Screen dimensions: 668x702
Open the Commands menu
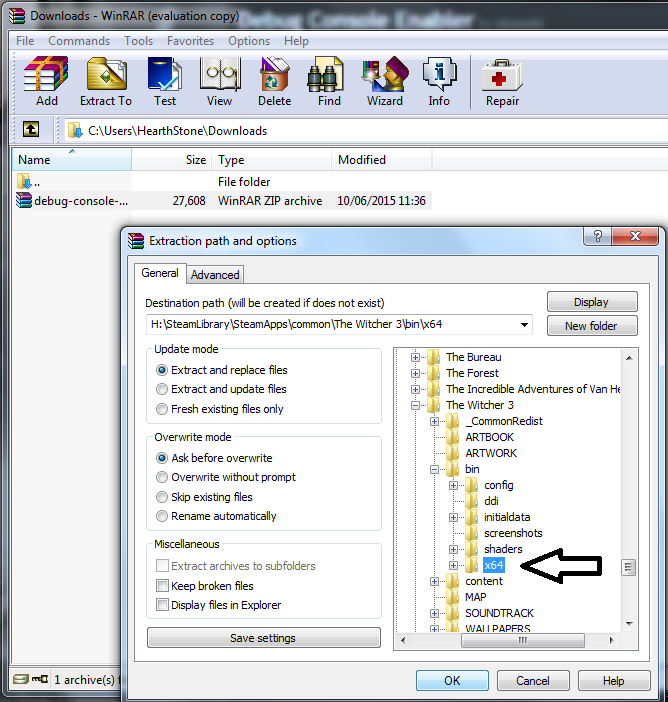click(x=79, y=41)
